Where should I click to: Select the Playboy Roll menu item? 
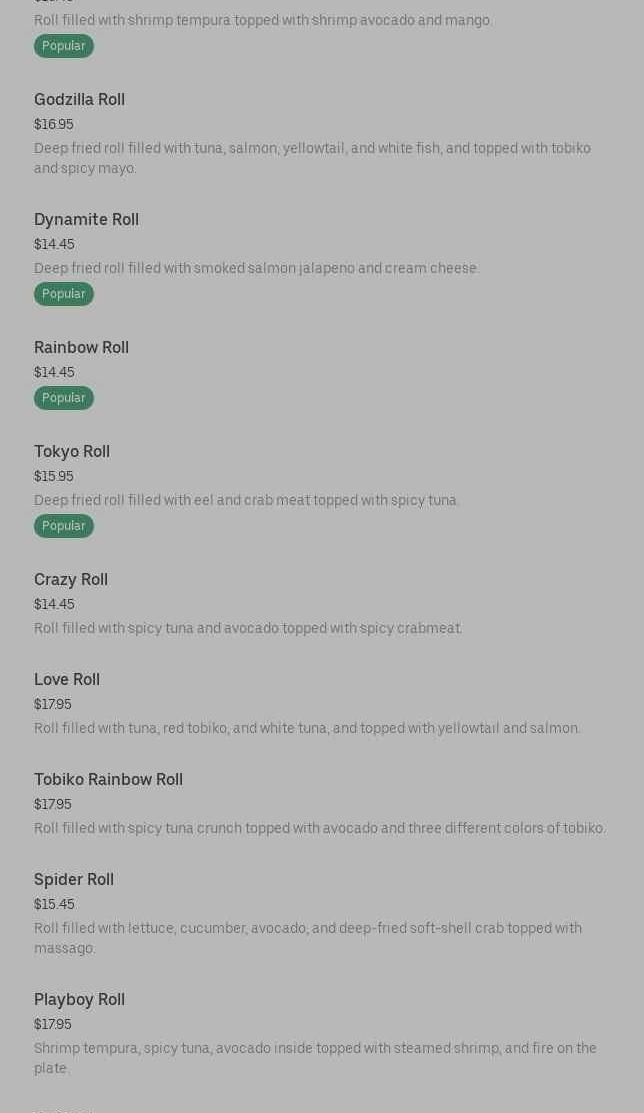[79, 999]
